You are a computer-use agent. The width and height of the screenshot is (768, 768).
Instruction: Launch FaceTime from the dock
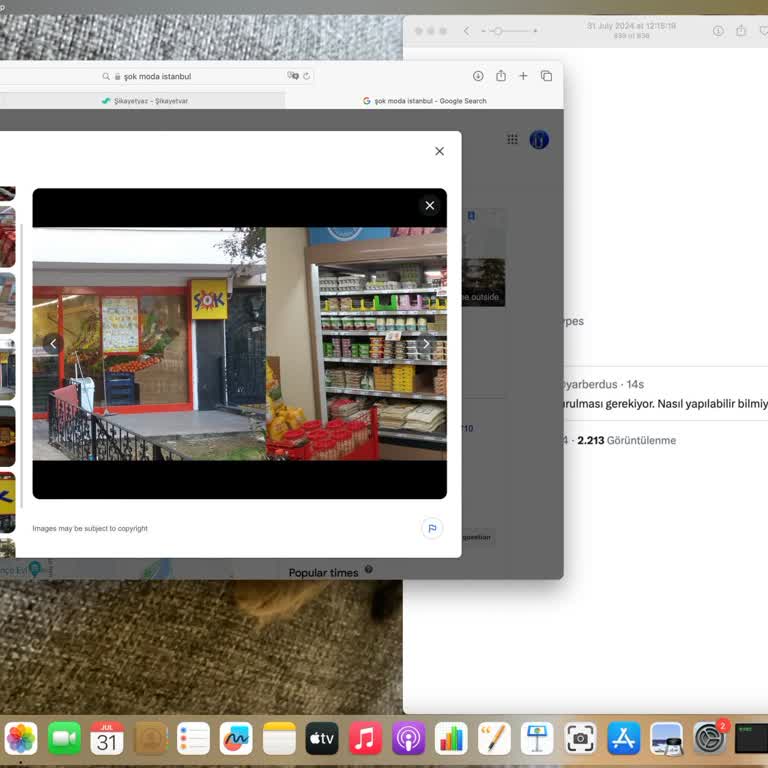pyautogui.click(x=64, y=739)
